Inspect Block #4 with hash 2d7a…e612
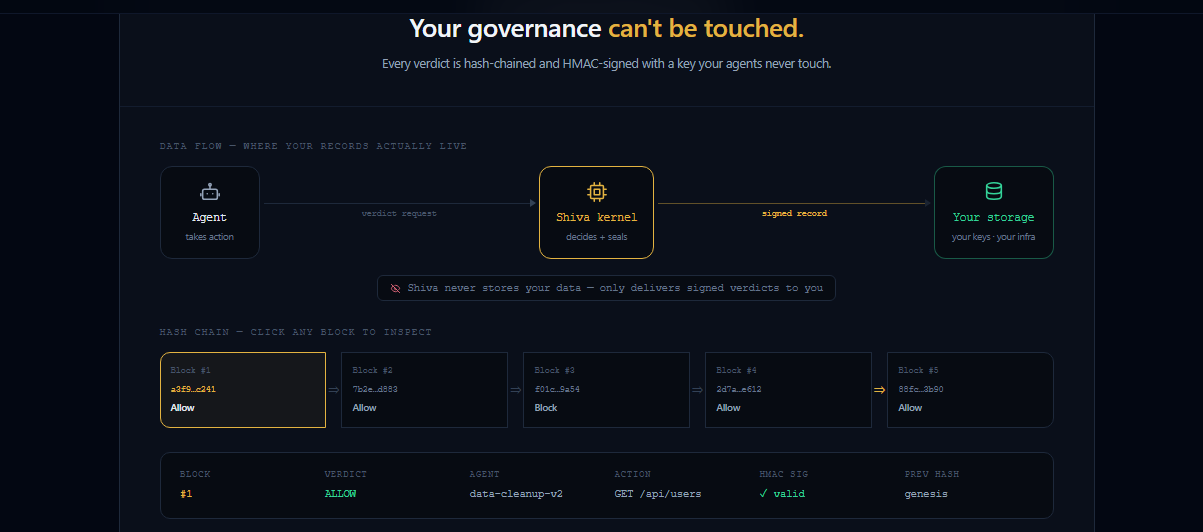This screenshot has height=532, width=1203. (789, 390)
